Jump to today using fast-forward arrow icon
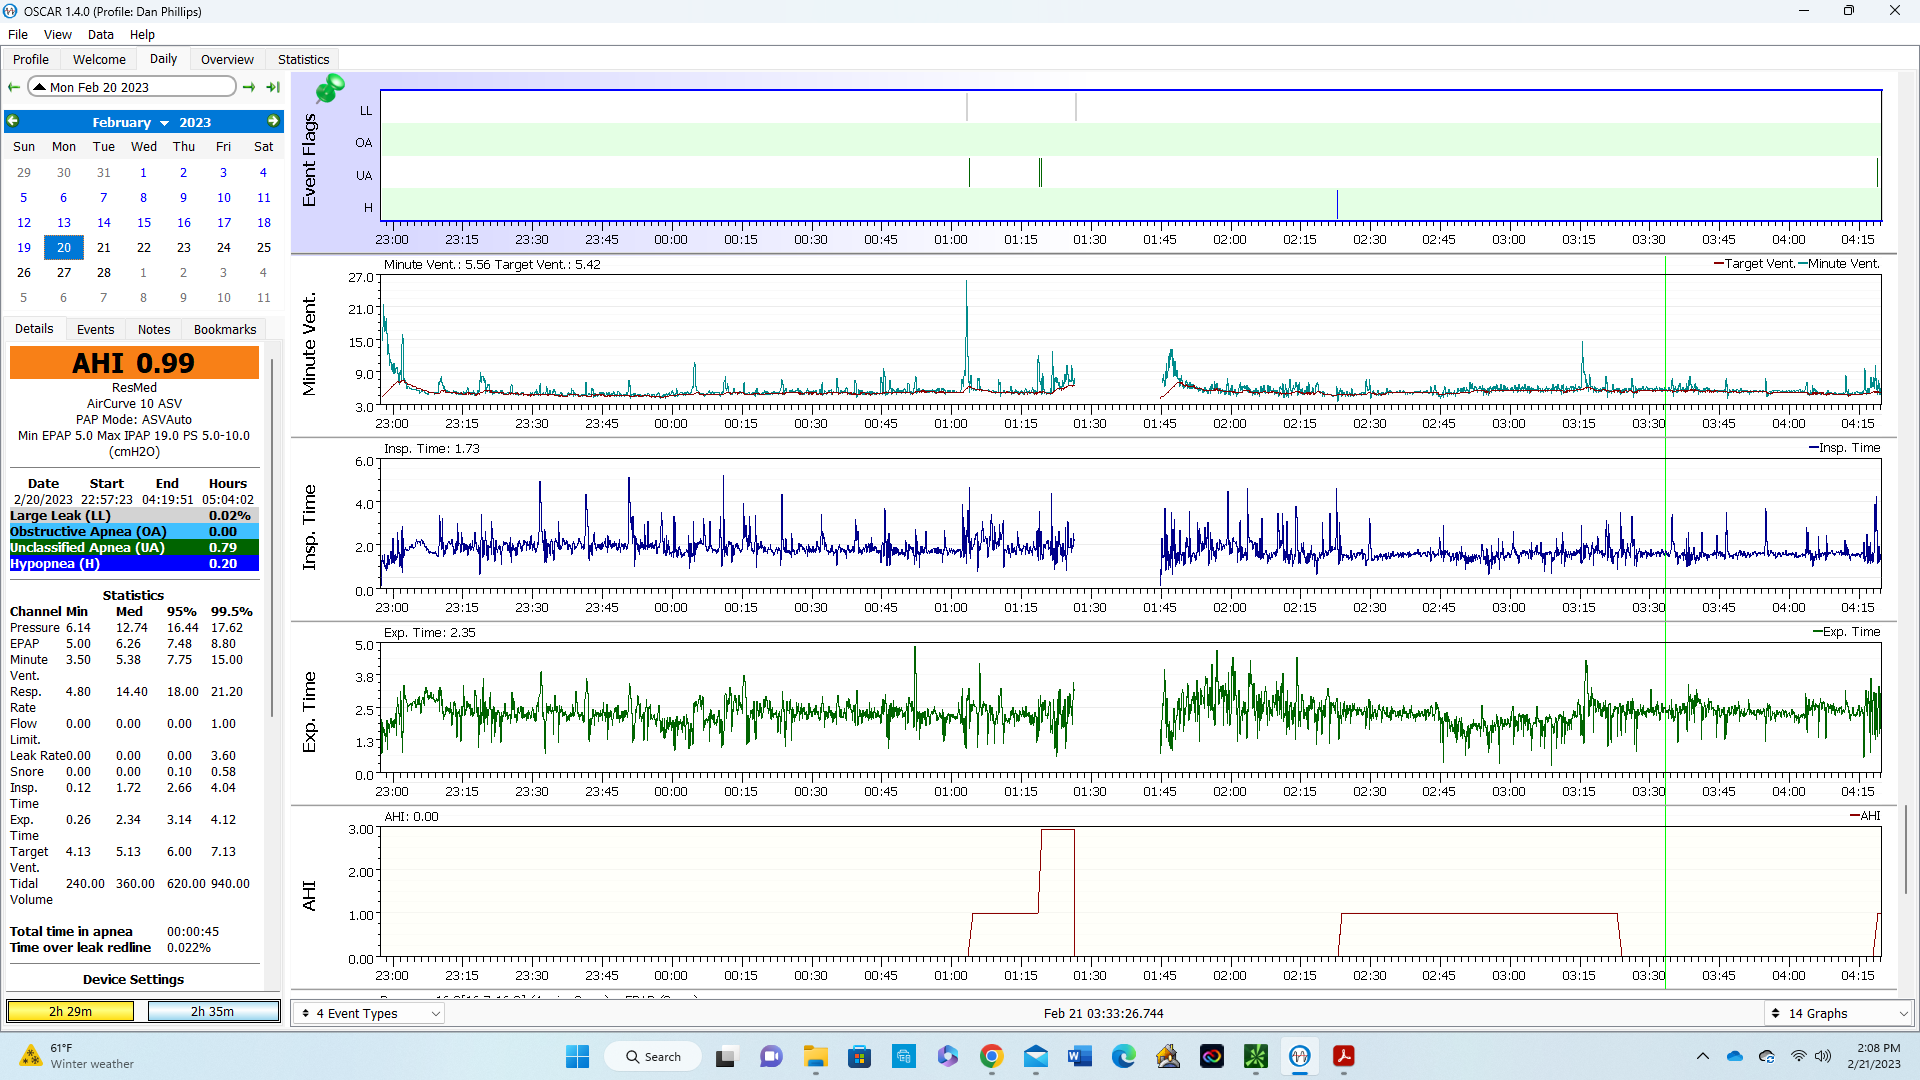The width and height of the screenshot is (1920, 1080). 273,87
